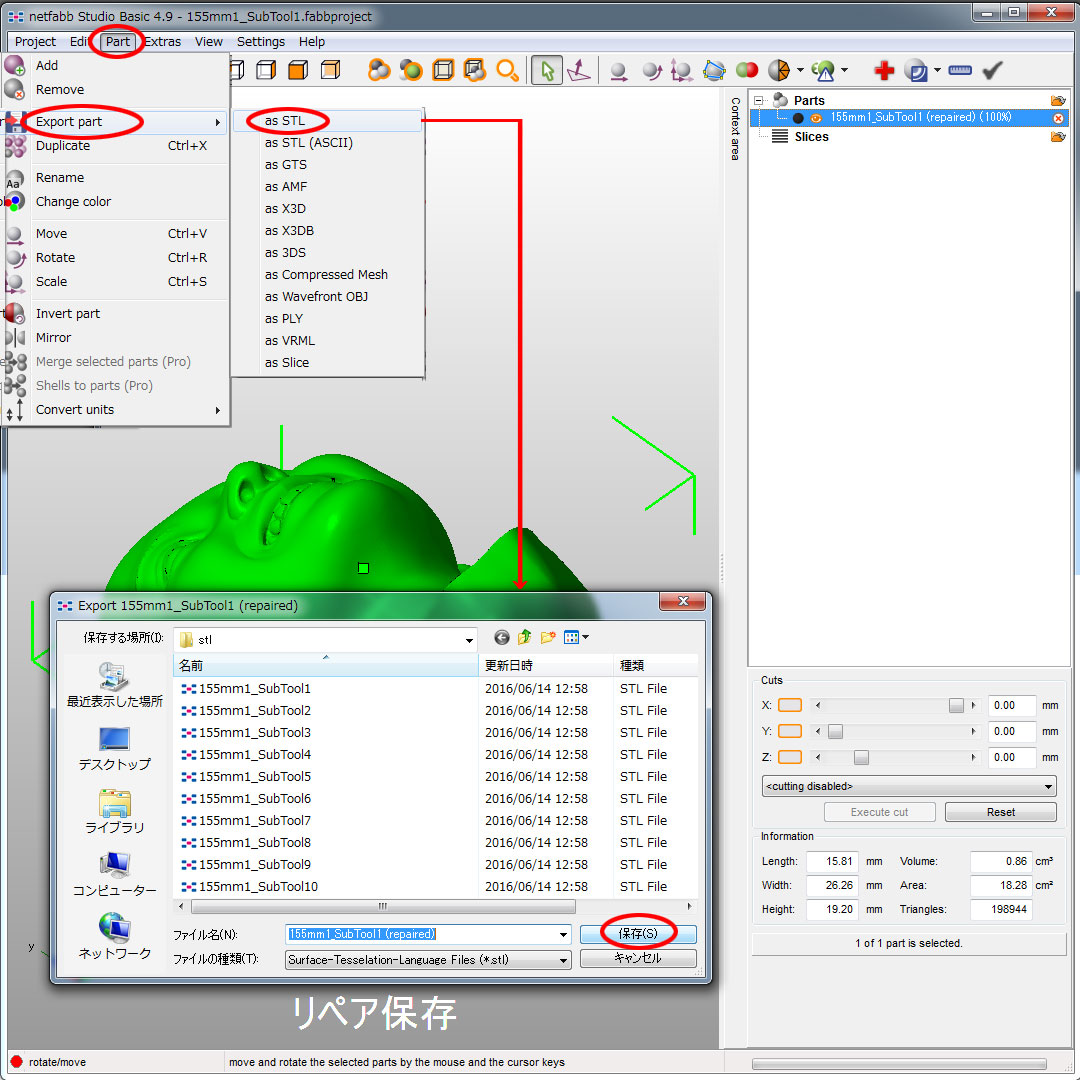Sort files by the 更新日時 column header
This screenshot has height=1080, width=1080.
[546, 666]
